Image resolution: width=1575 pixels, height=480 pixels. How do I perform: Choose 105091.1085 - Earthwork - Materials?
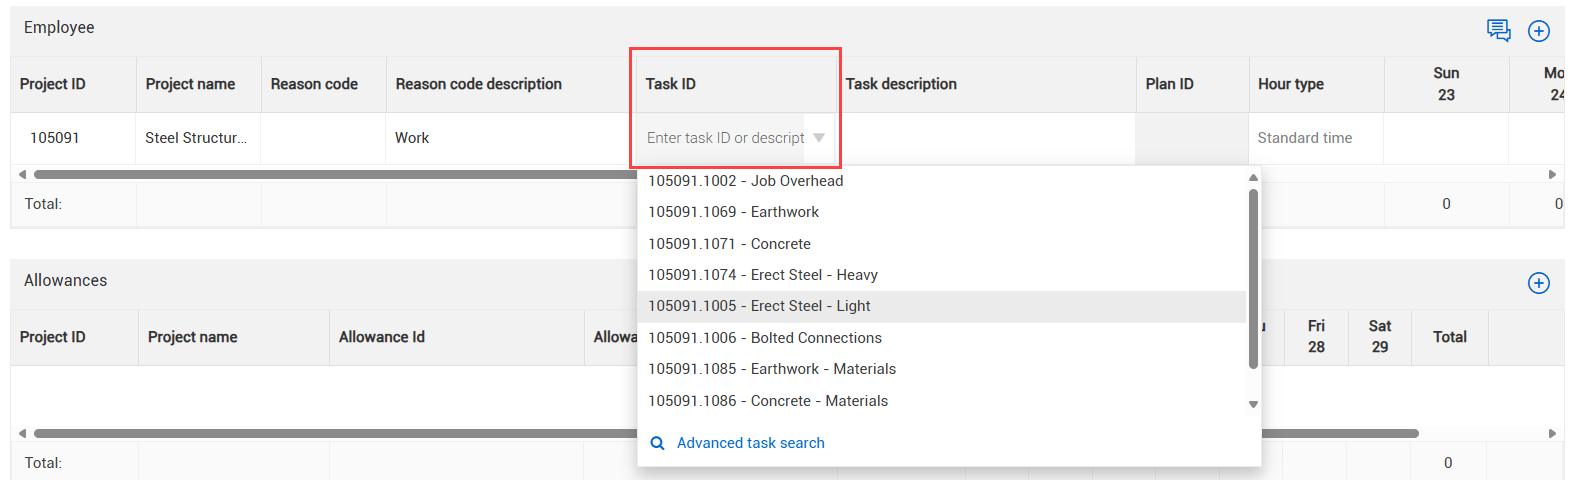(771, 369)
